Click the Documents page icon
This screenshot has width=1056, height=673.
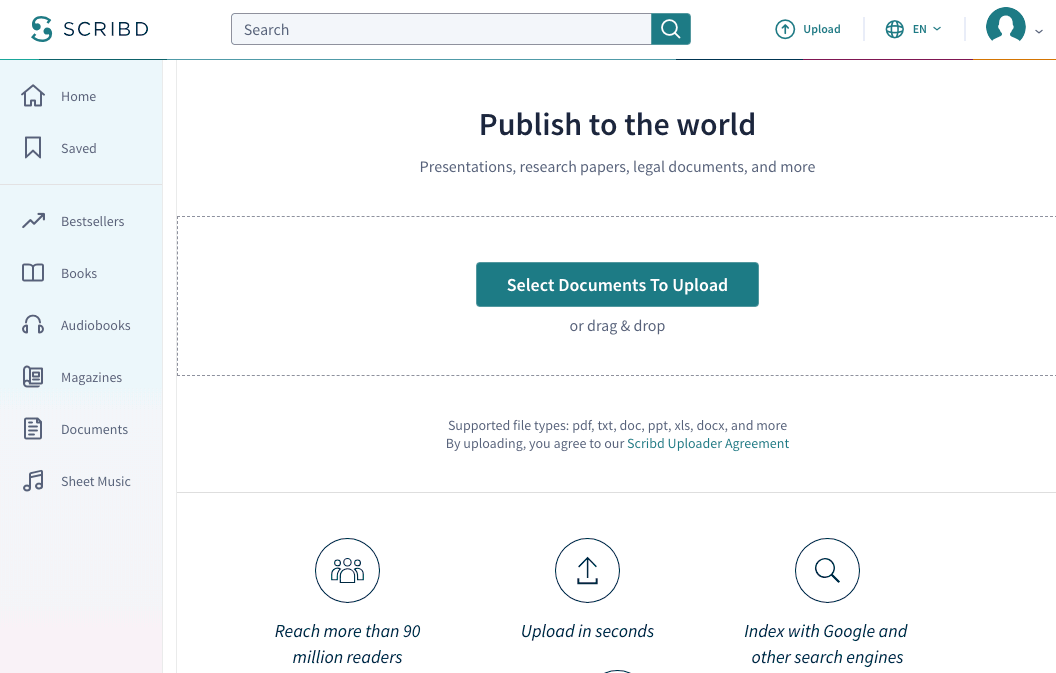click(33, 428)
